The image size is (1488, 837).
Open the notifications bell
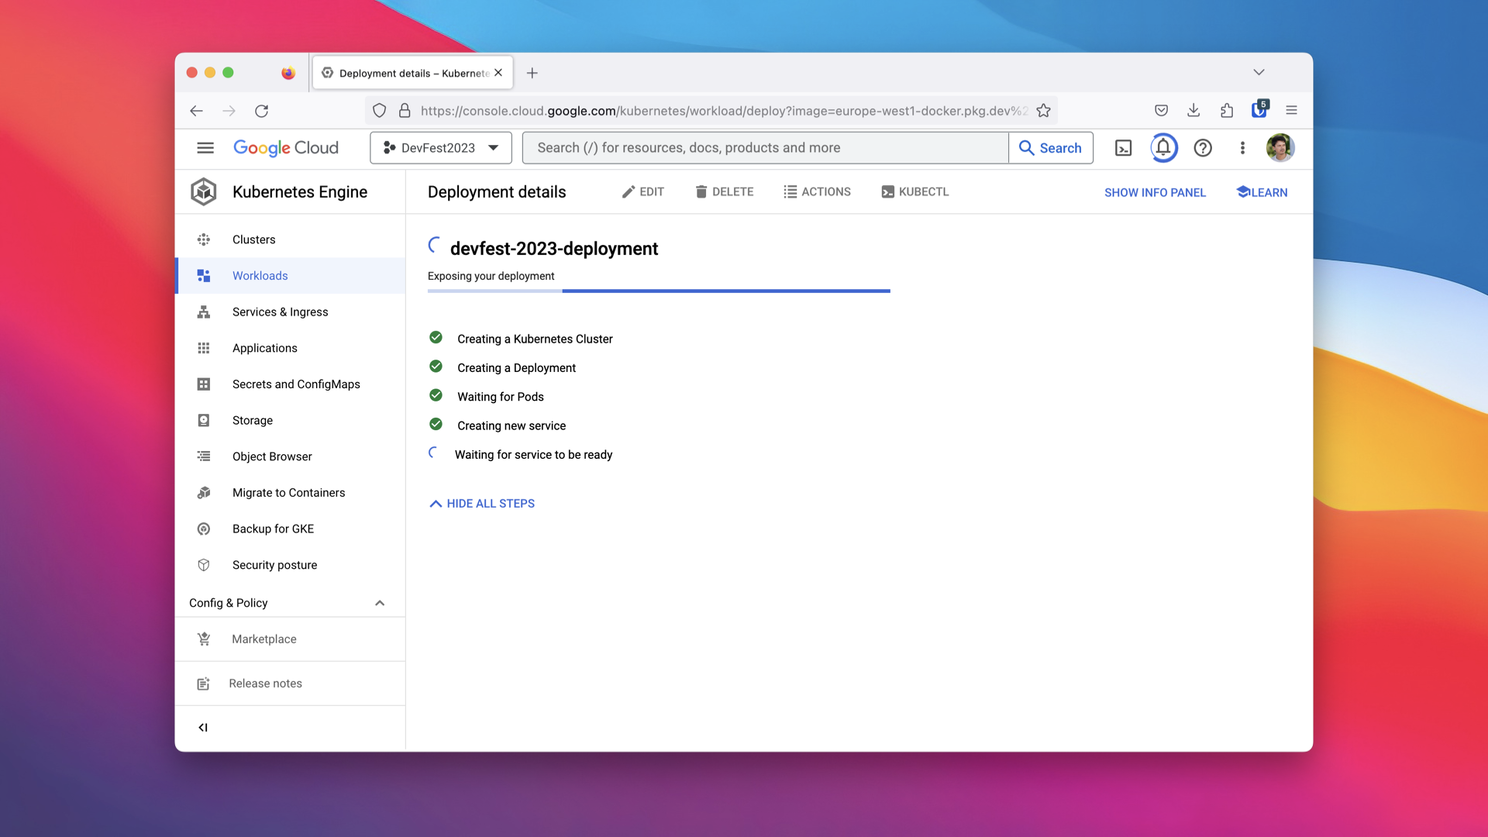(x=1163, y=148)
